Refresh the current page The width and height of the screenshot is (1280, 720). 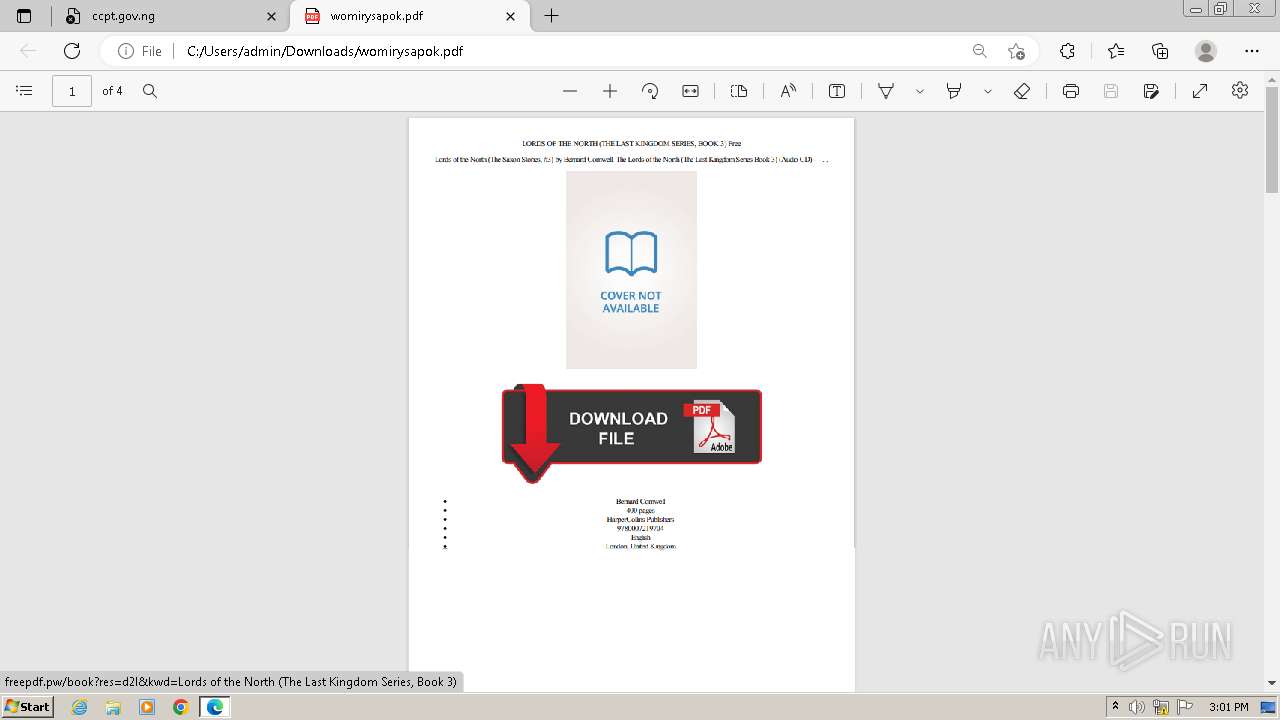(x=72, y=51)
